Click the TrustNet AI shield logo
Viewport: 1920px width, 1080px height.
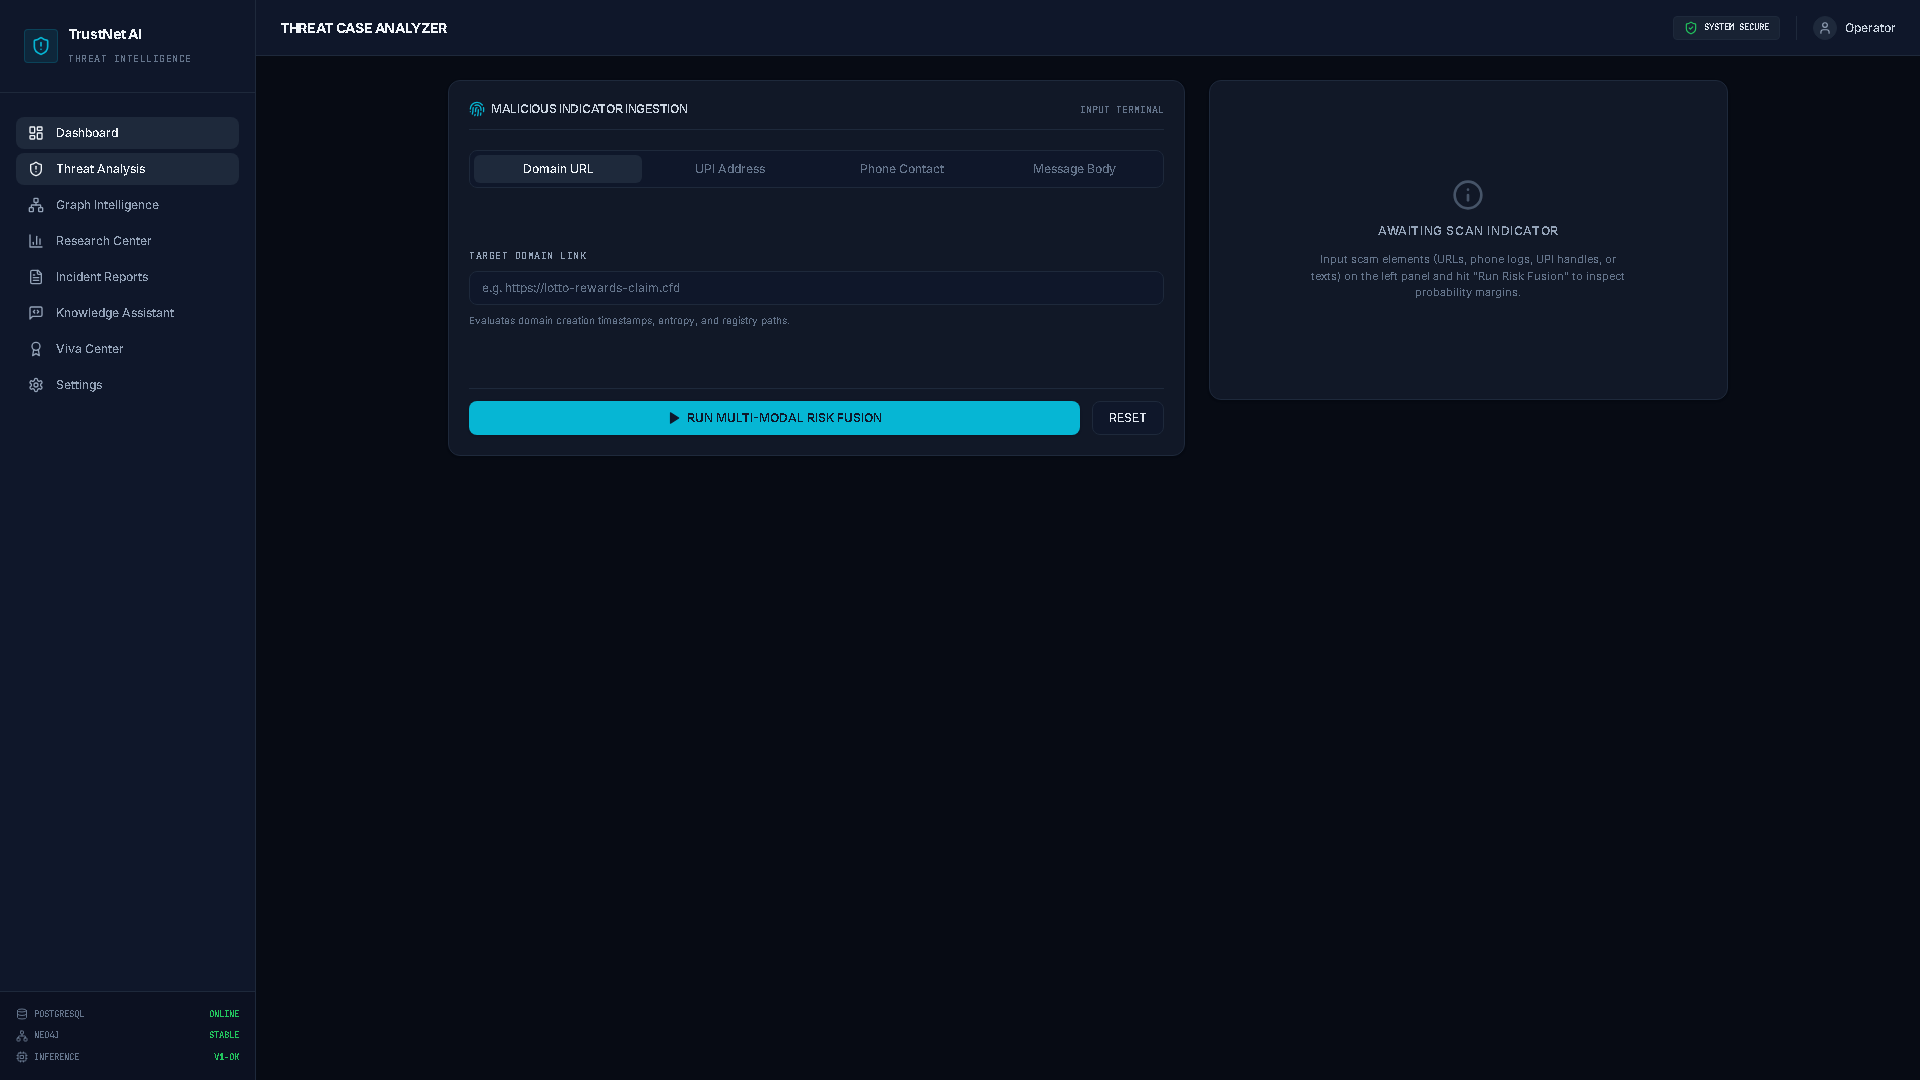[x=41, y=46]
